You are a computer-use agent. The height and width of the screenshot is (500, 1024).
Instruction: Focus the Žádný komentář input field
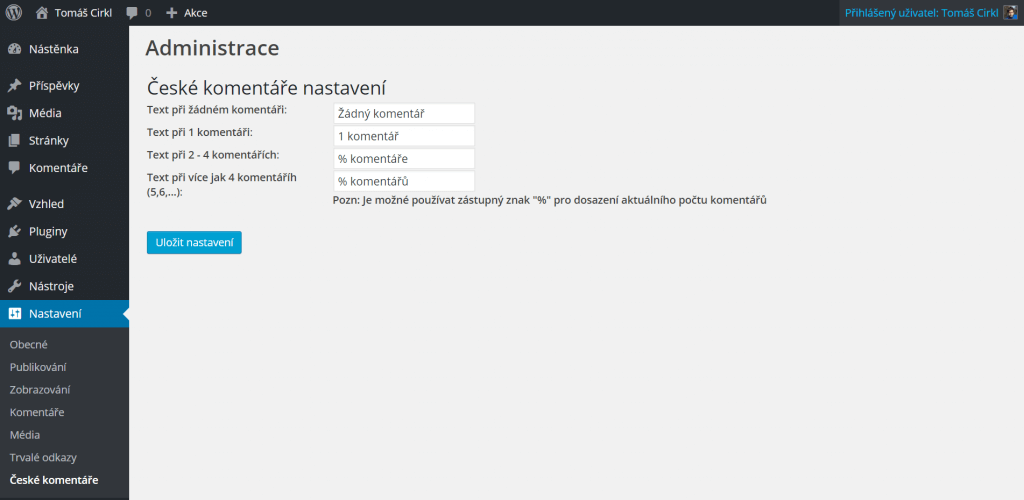(x=404, y=113)
